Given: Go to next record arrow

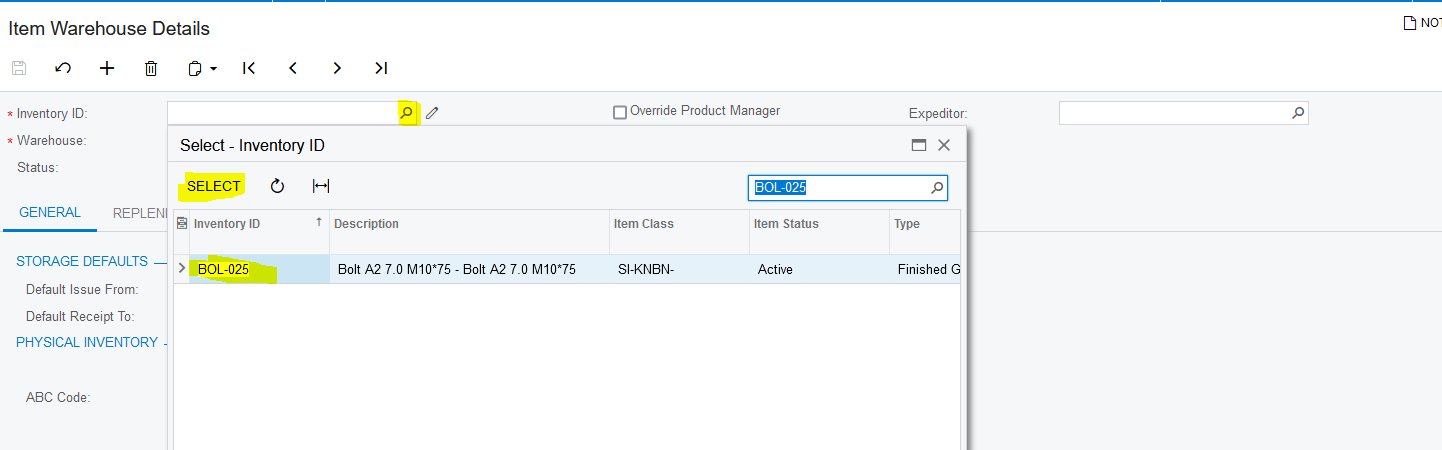Looking at the screenshot, I should click(337, 68).
